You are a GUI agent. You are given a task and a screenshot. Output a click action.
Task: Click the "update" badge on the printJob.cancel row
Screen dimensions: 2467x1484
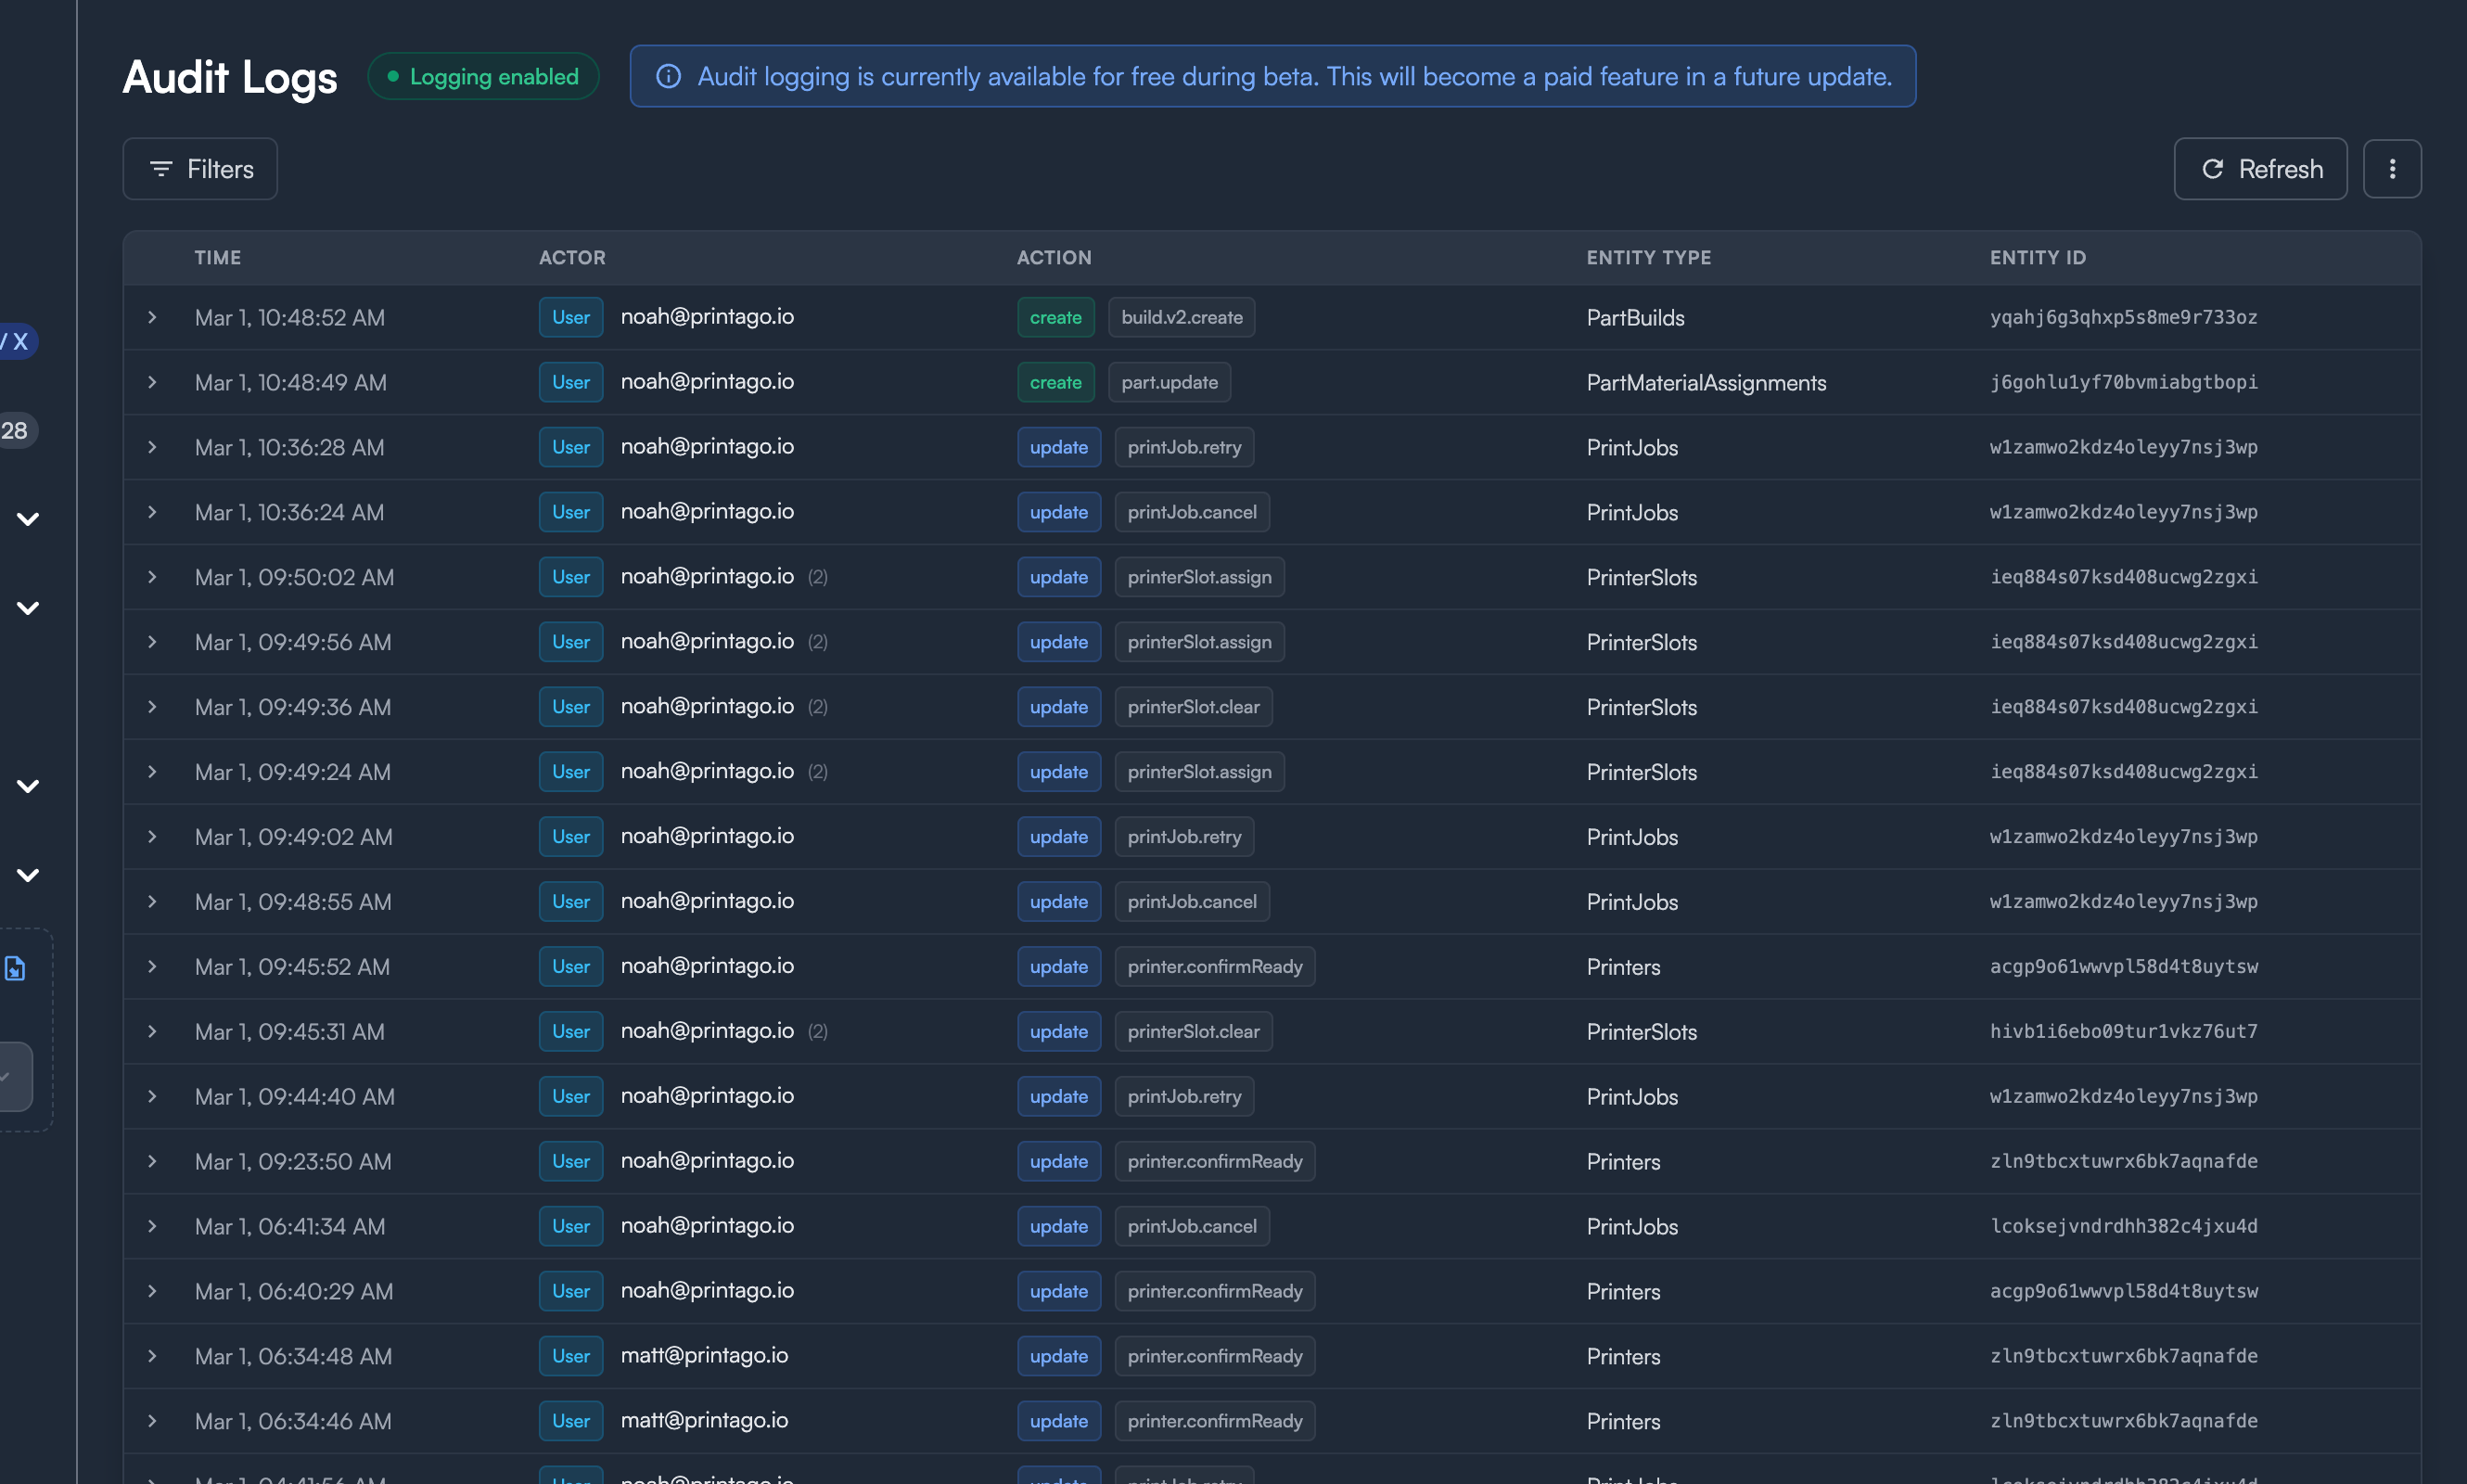point(1058,512)
